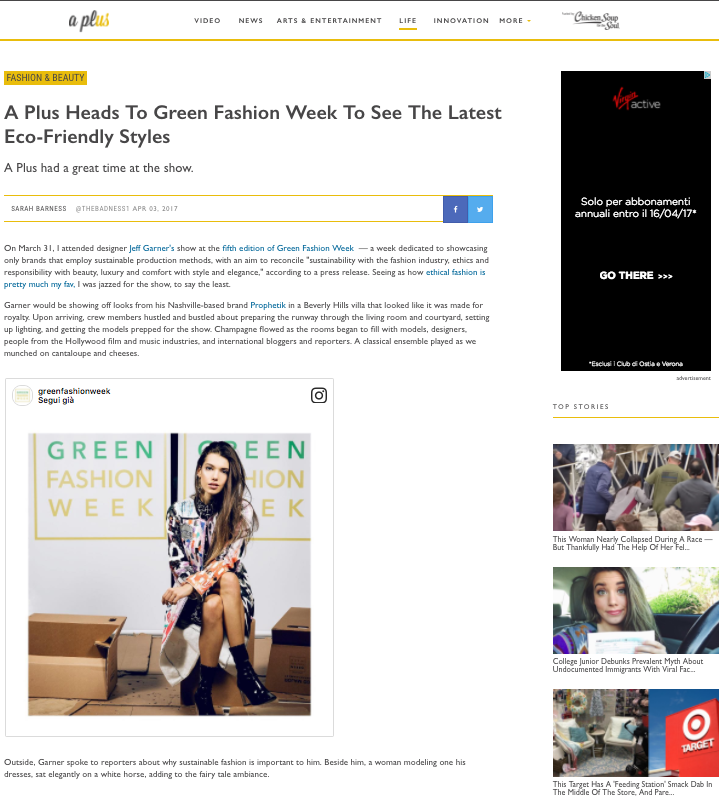
Task: Follow the Jeff Garner's link
Action: pyautogui.click(x=151, y=248)
